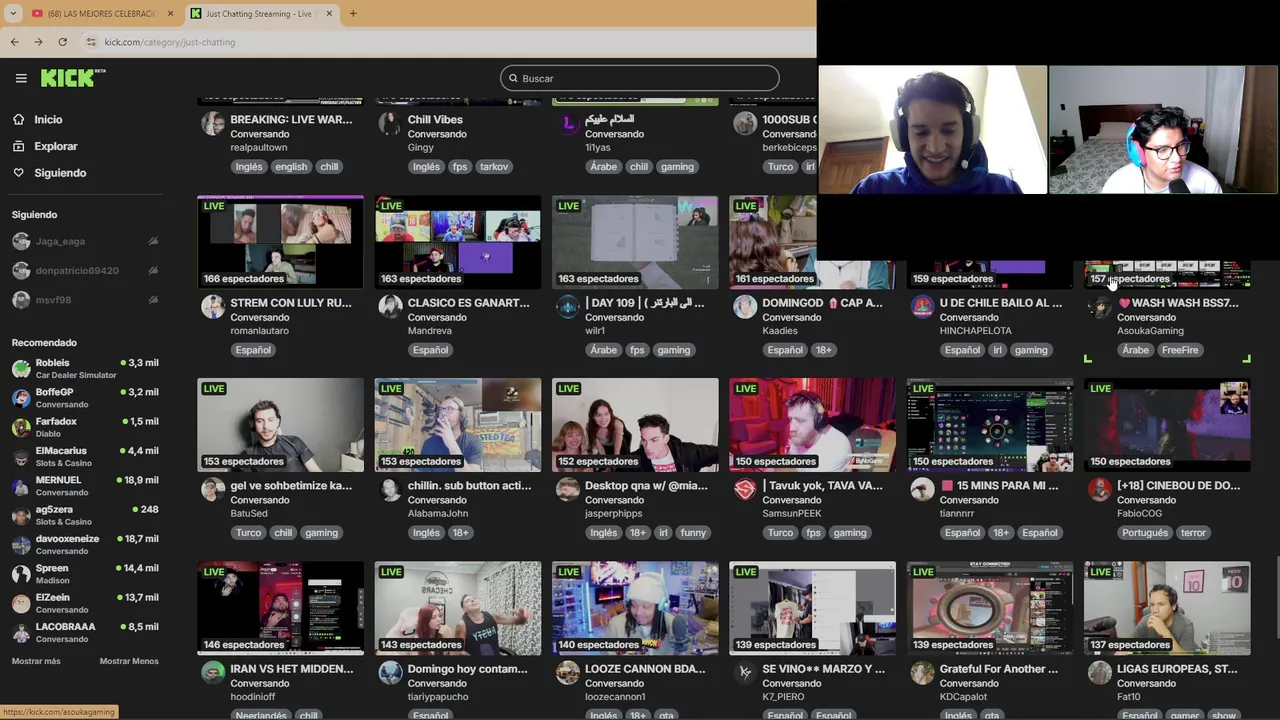Open STREM CON LULY stream thumbnail
The width and height of the screenshot is (1280, 720).
pos(281,242)
